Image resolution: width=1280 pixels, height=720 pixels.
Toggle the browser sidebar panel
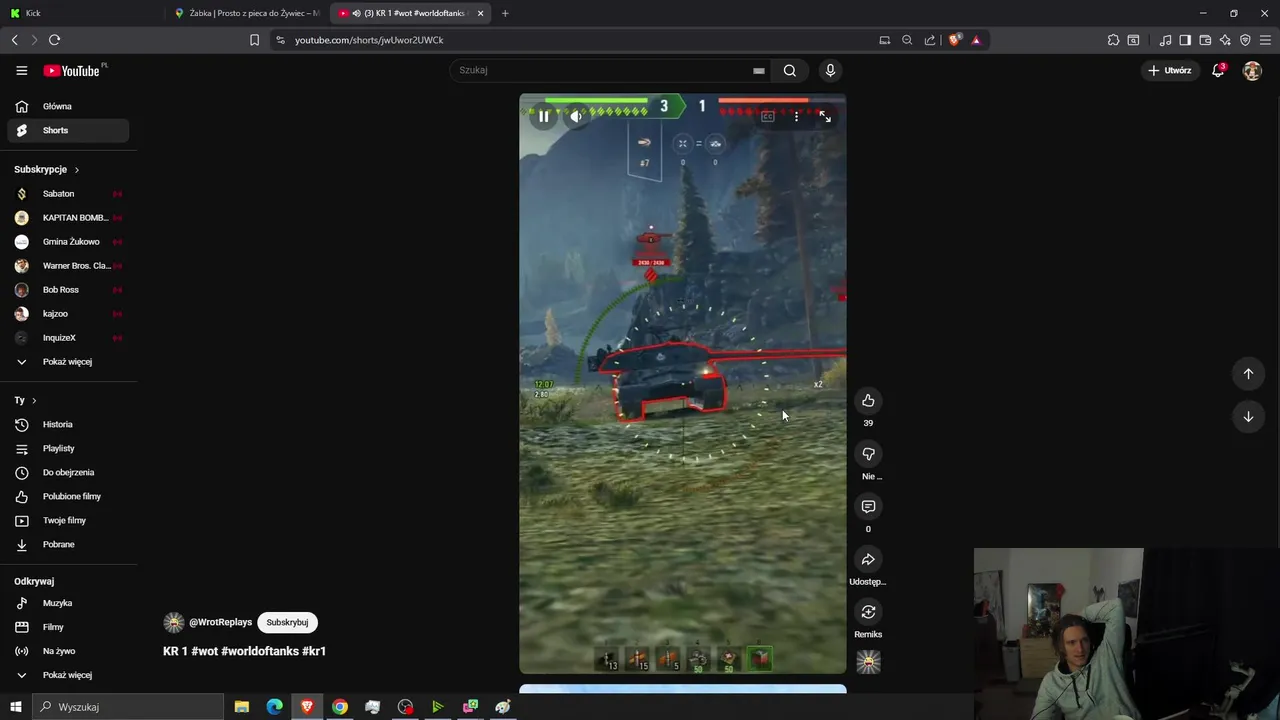coord(1185,40)
